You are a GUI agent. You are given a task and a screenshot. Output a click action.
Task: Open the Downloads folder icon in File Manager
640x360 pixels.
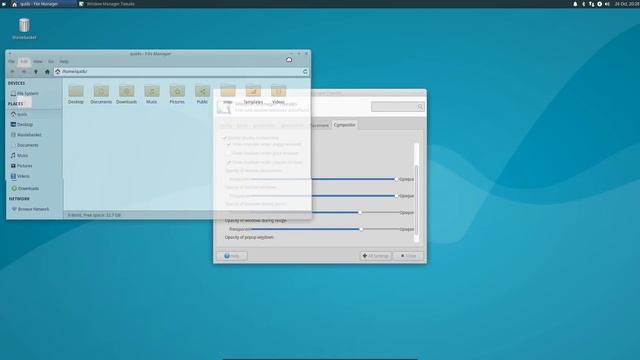(x=127, y=94)
